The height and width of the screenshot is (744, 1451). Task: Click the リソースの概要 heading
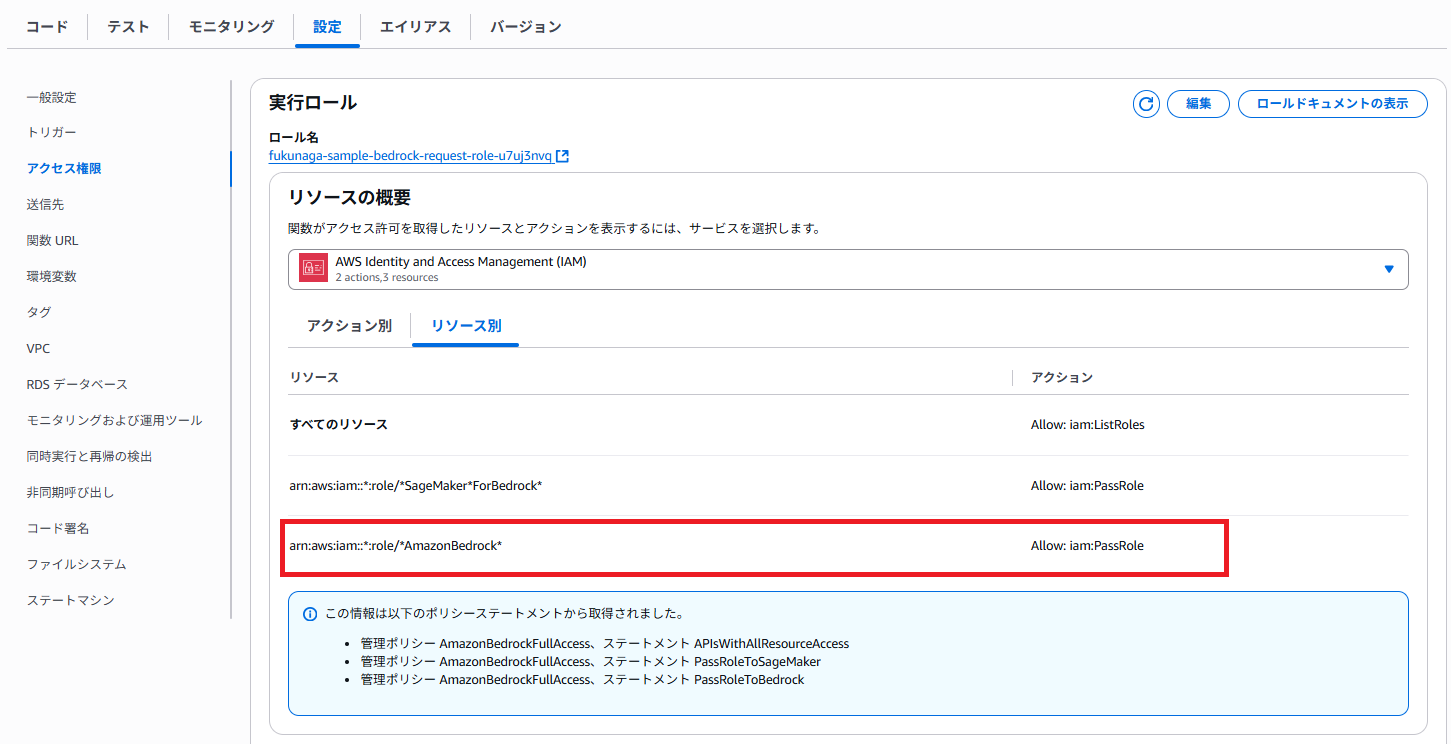point(349,197)
